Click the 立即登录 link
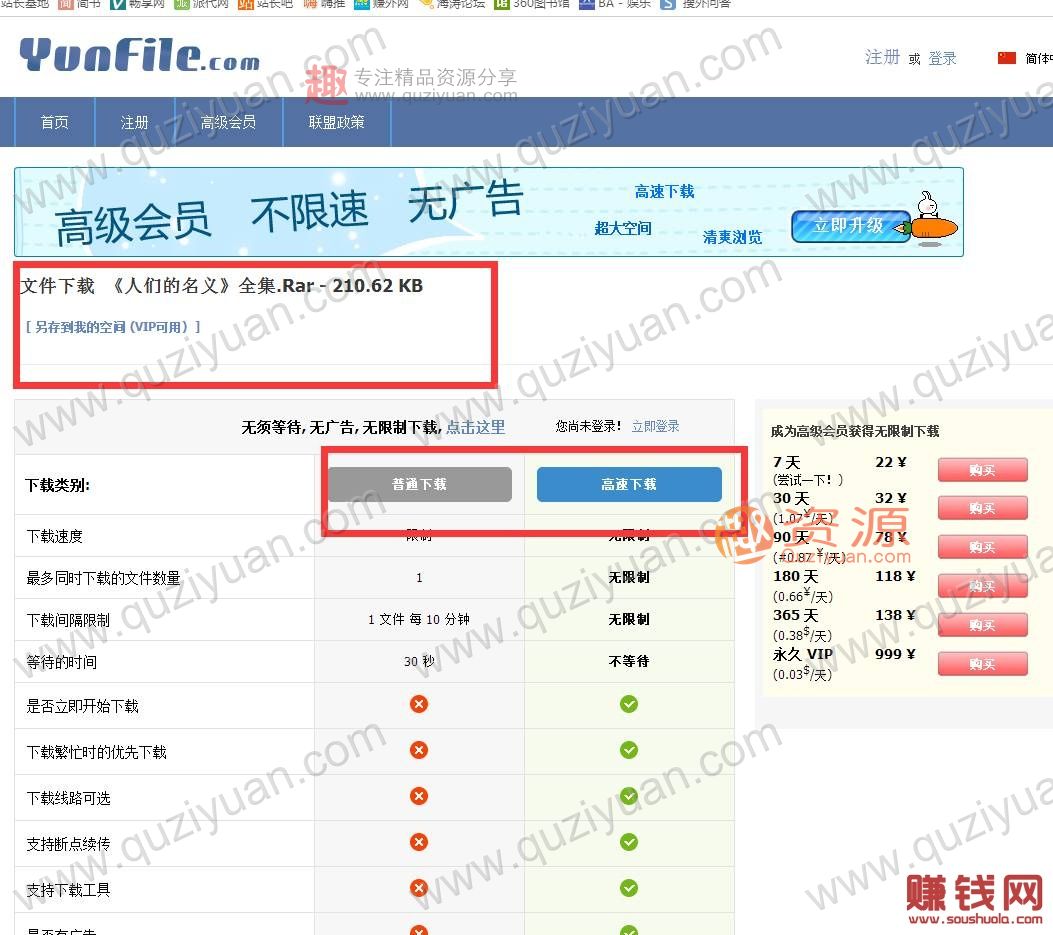Viewport: 1053px width, 935px height. tap(655, 426)
